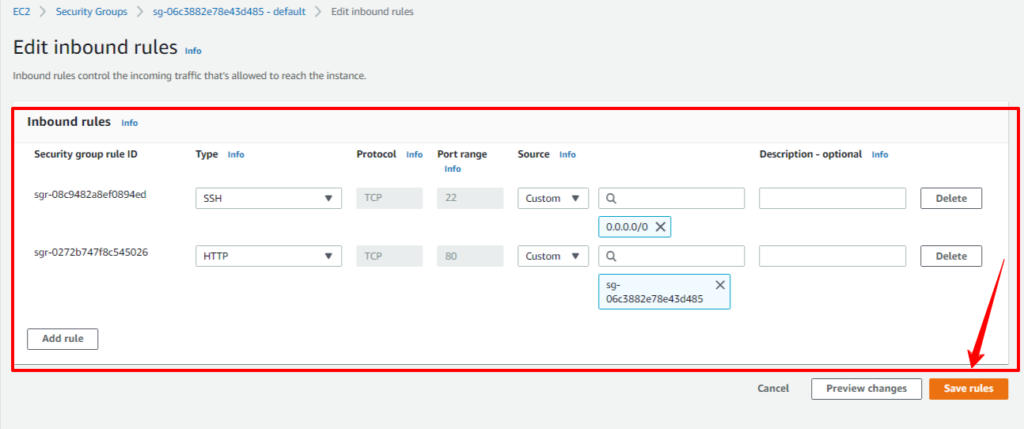Open Info next to Edit inbound rules heading
Screen dimensions: 1024x429
[x=193, y=50]
